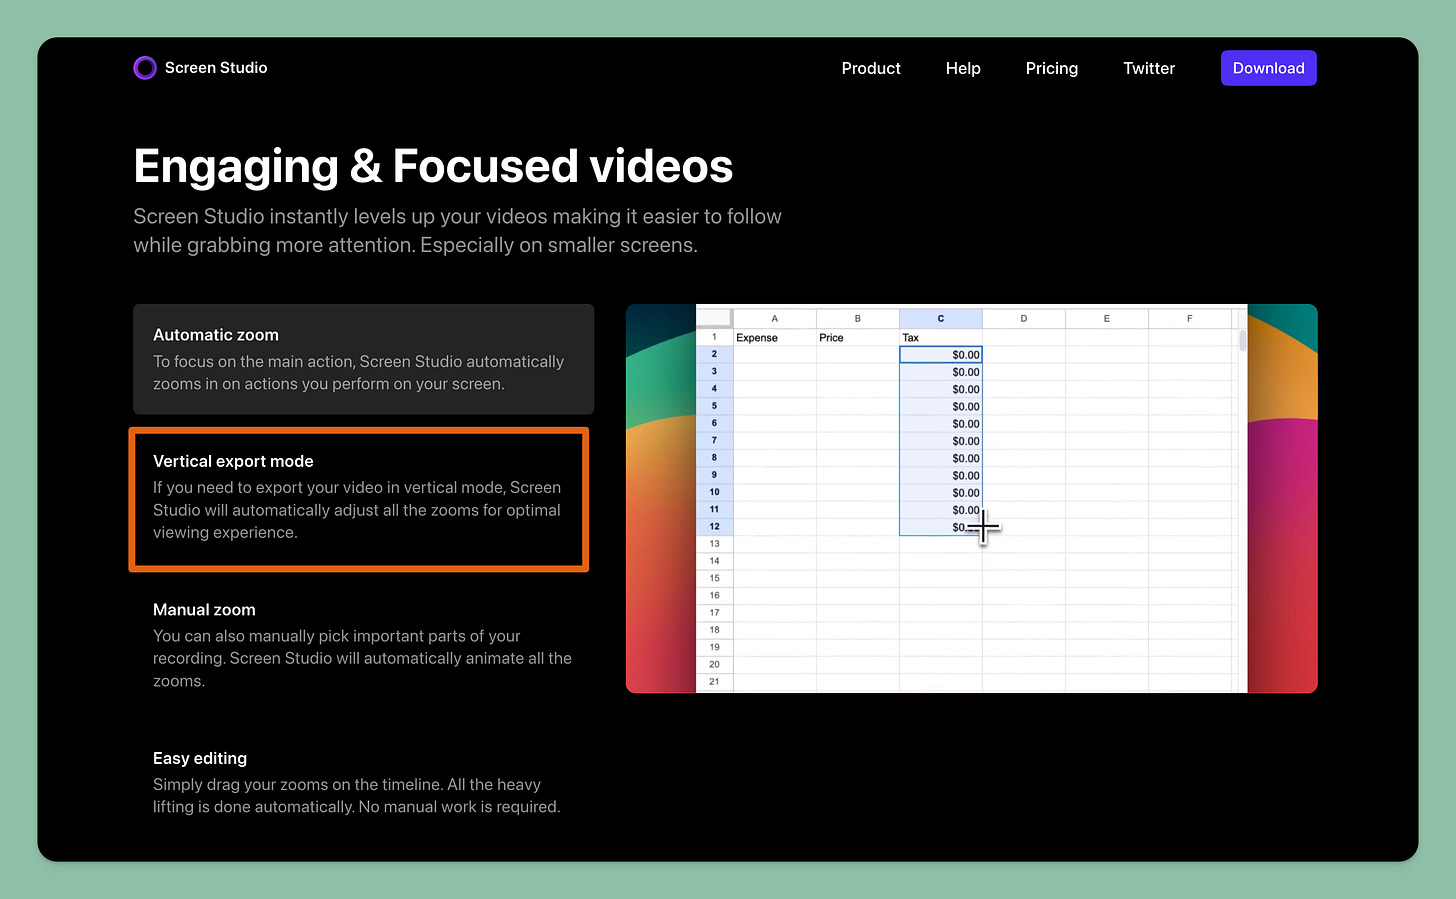Image resolution: width=1456 pixels, height=899 pixels.
Task: Click column A header in spreadsheet demo
Action: pos(774,318)
